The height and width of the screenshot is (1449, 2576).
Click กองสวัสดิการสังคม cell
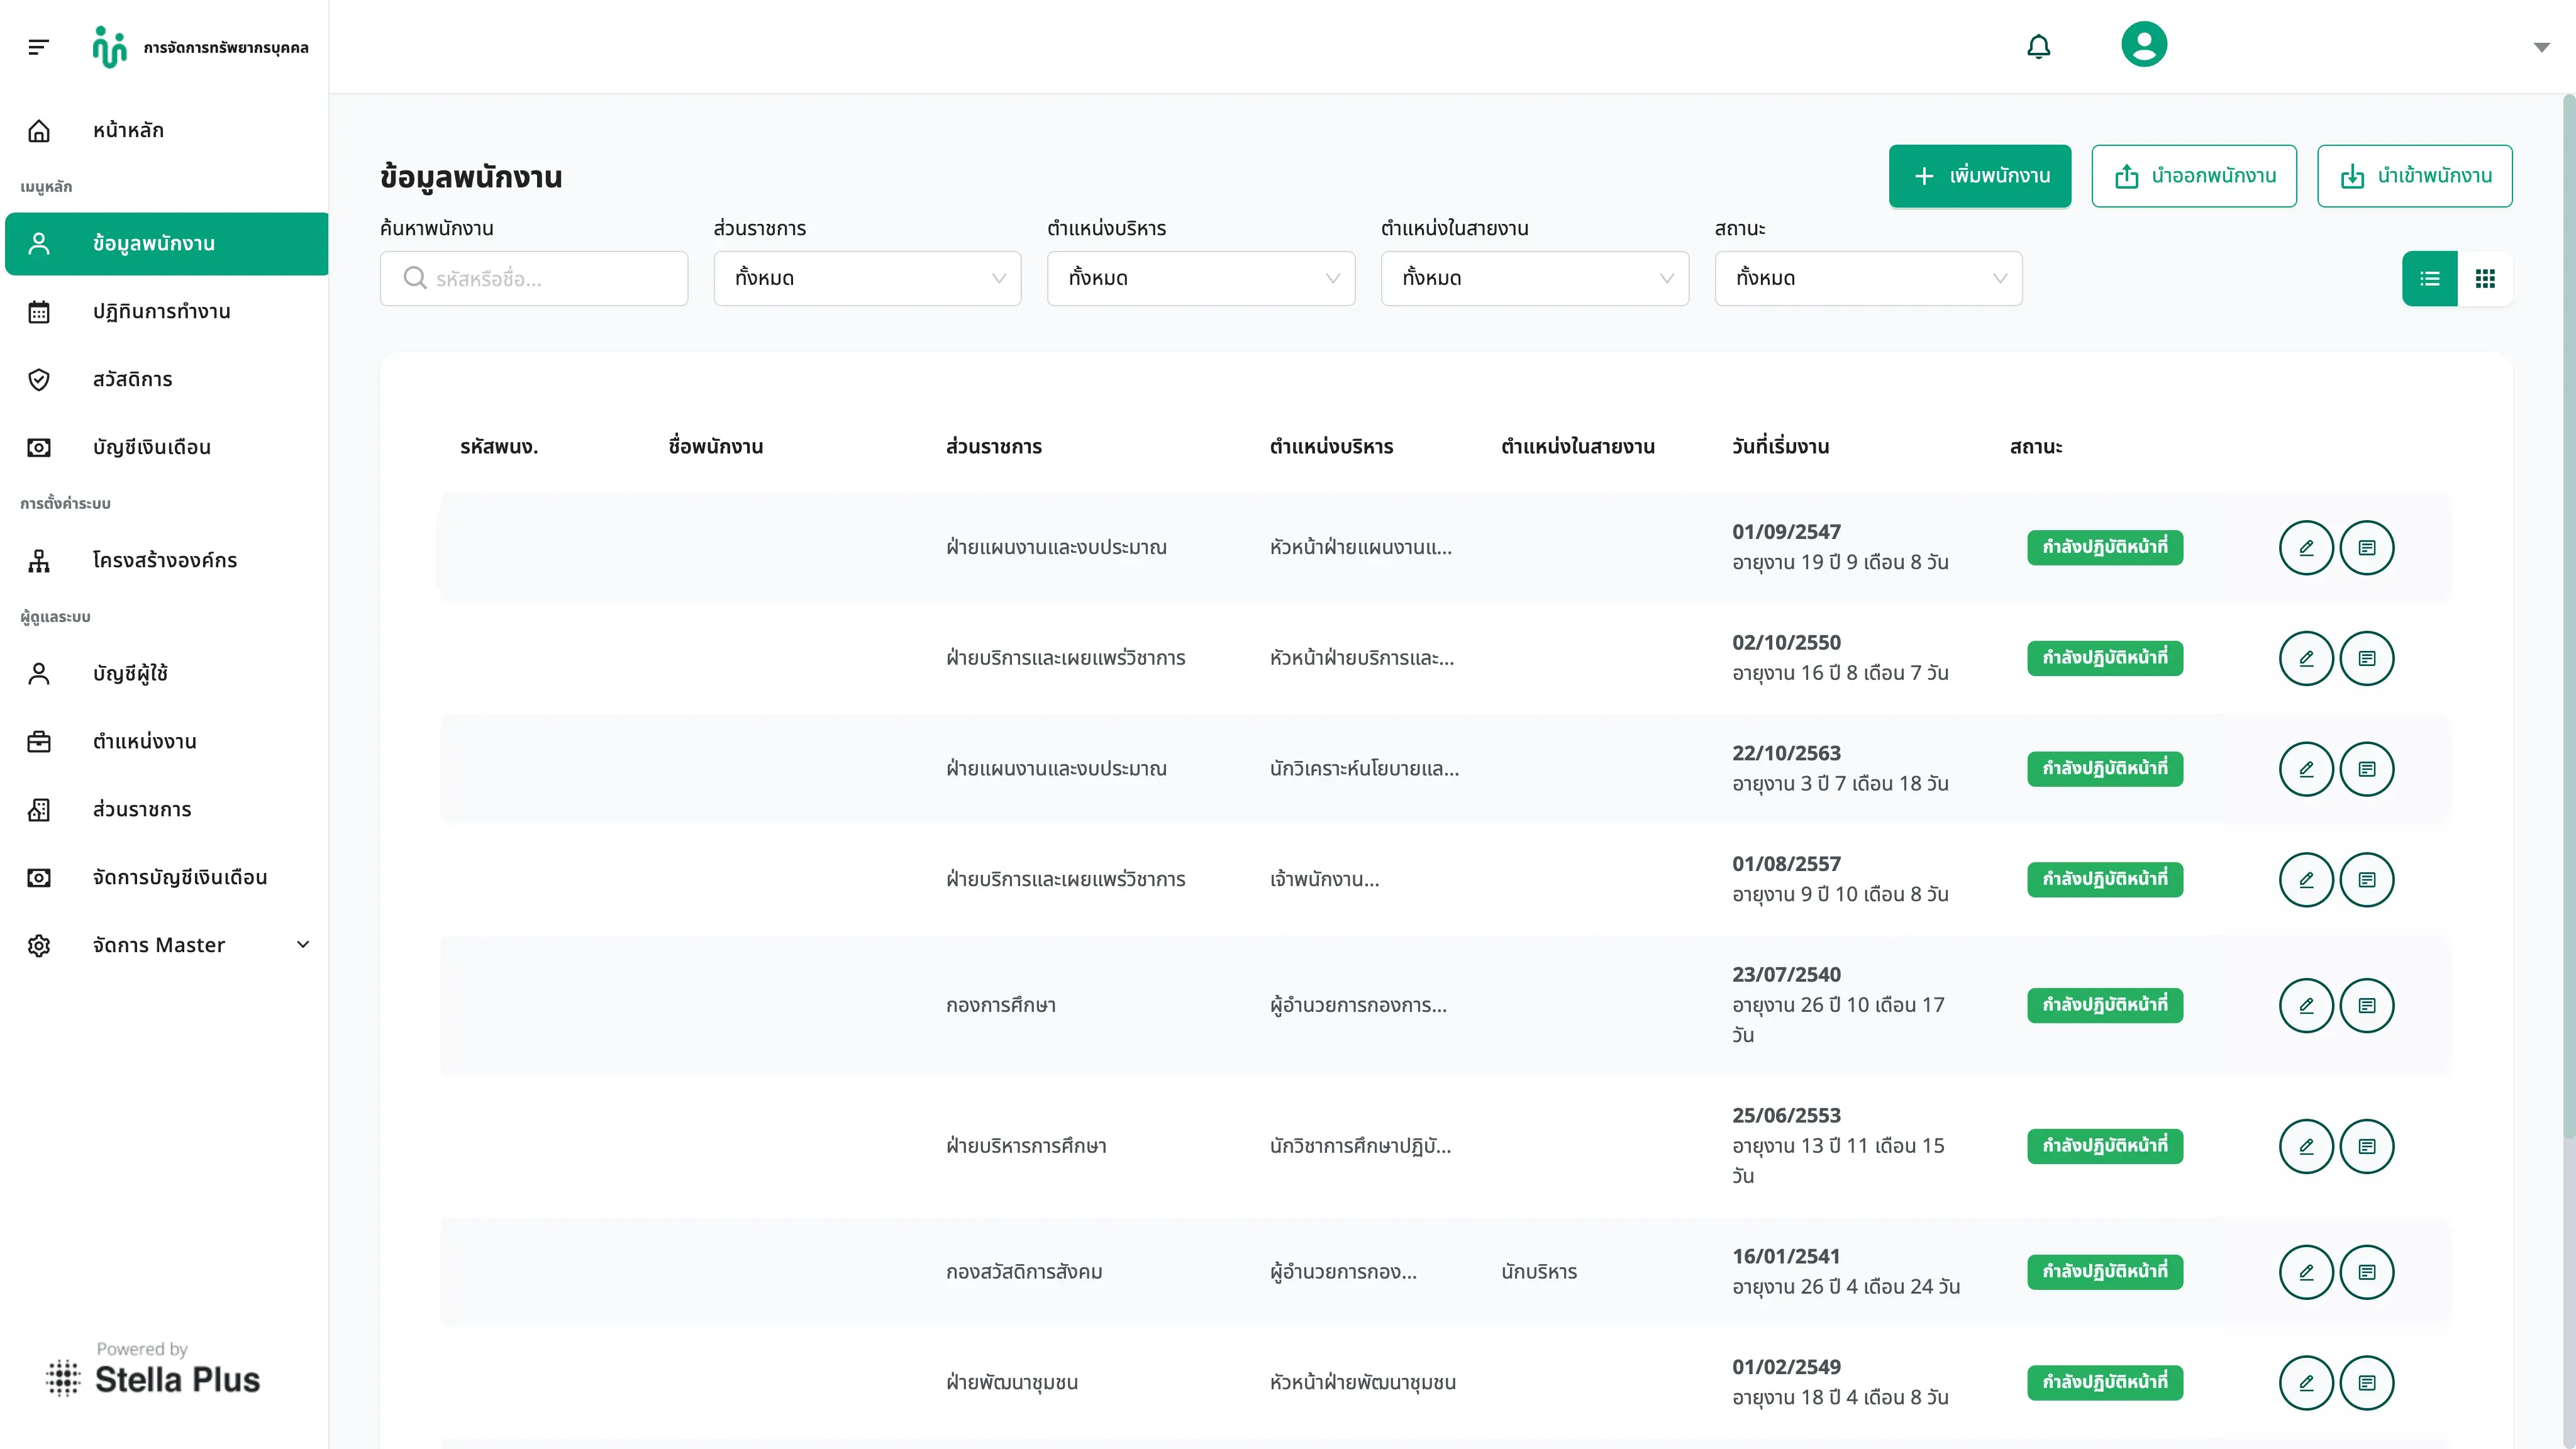pyautogui.click(x=1024, y=1272)
